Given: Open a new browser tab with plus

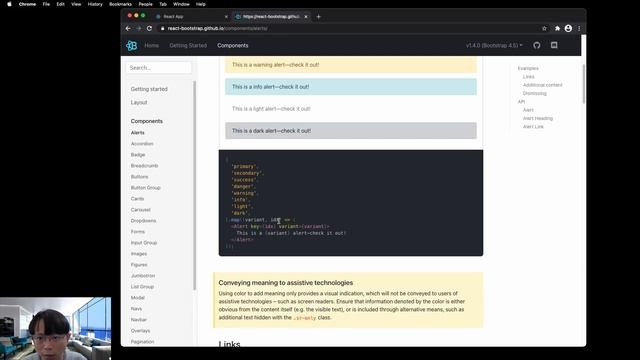Looking at the screenshot, I should [x=318, y=17].
